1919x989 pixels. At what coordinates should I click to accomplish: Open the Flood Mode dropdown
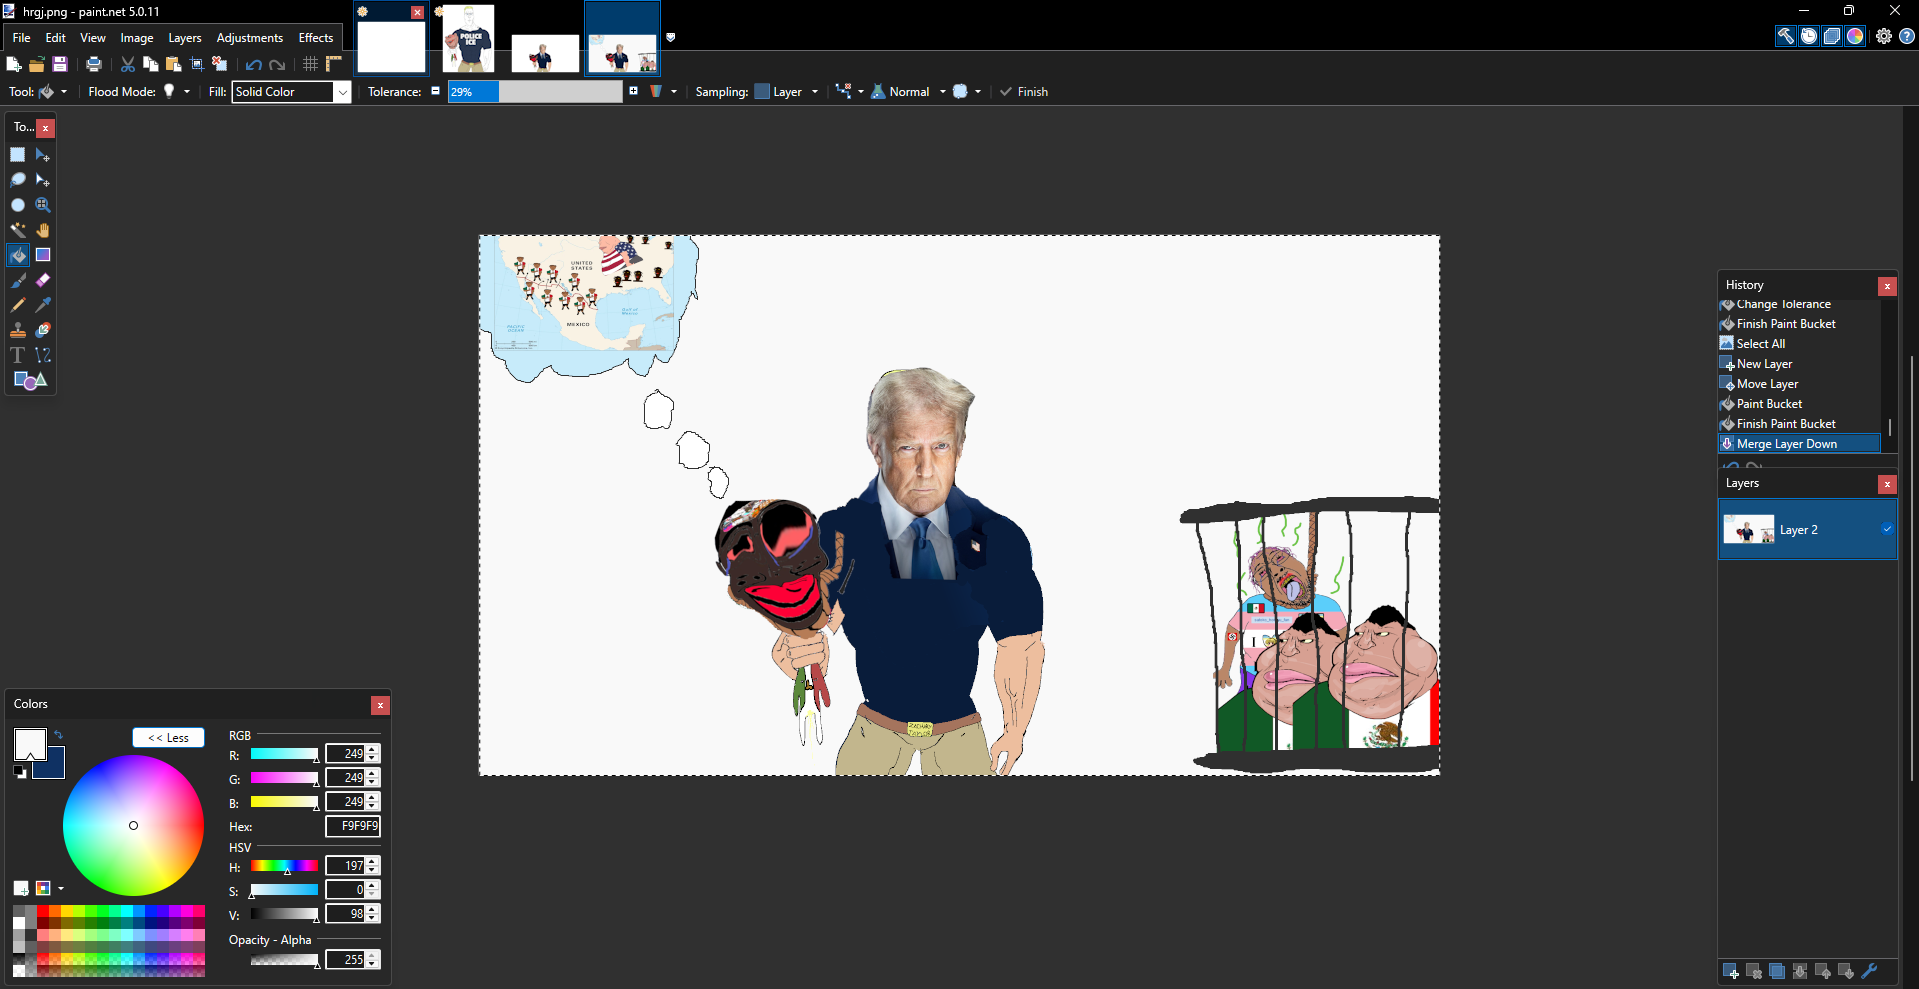[176, 92]
